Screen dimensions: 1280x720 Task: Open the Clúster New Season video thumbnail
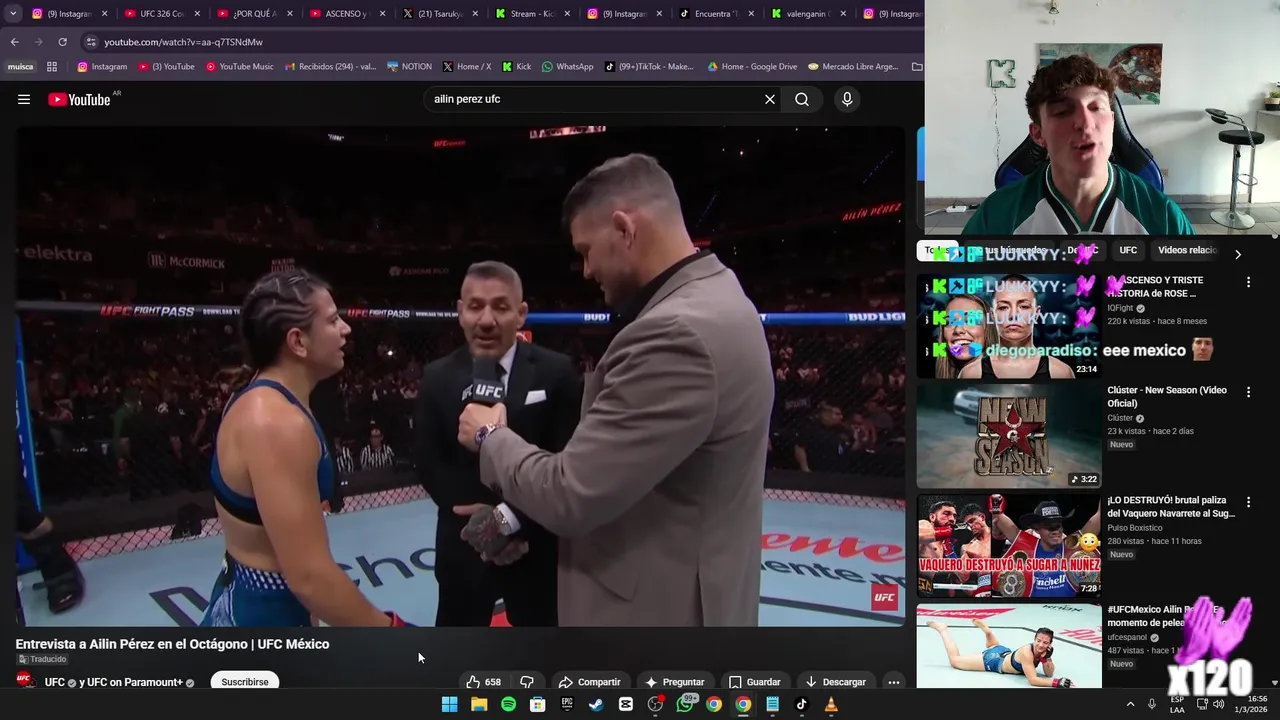[1008, 436]
